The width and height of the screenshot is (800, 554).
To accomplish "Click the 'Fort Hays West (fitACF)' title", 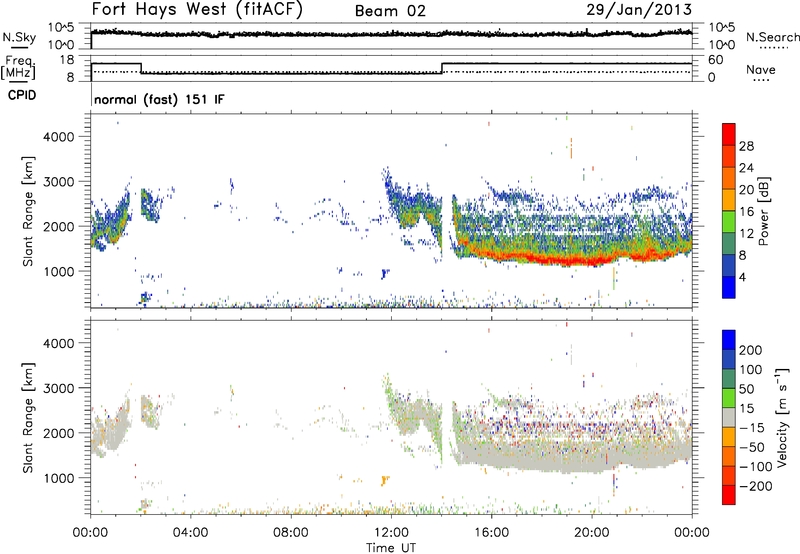I will click(x=196, y=9).
